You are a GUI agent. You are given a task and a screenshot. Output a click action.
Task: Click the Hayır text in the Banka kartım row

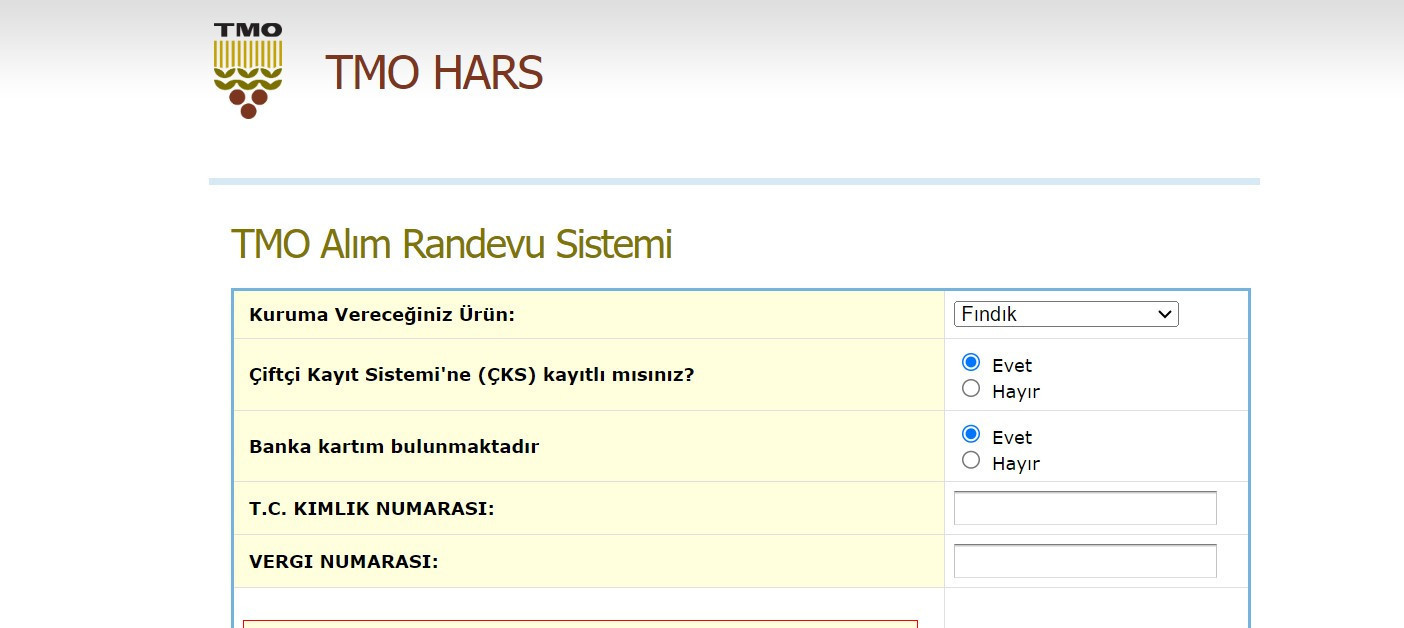tap(1016, 464)
